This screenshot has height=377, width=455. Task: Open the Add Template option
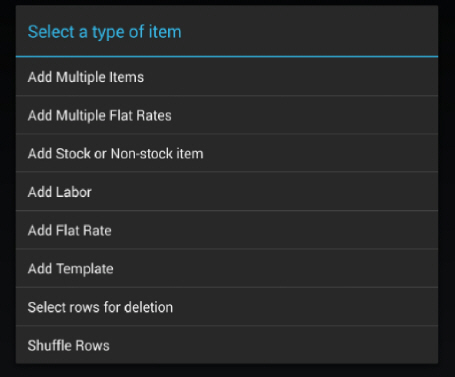(227, 268)
